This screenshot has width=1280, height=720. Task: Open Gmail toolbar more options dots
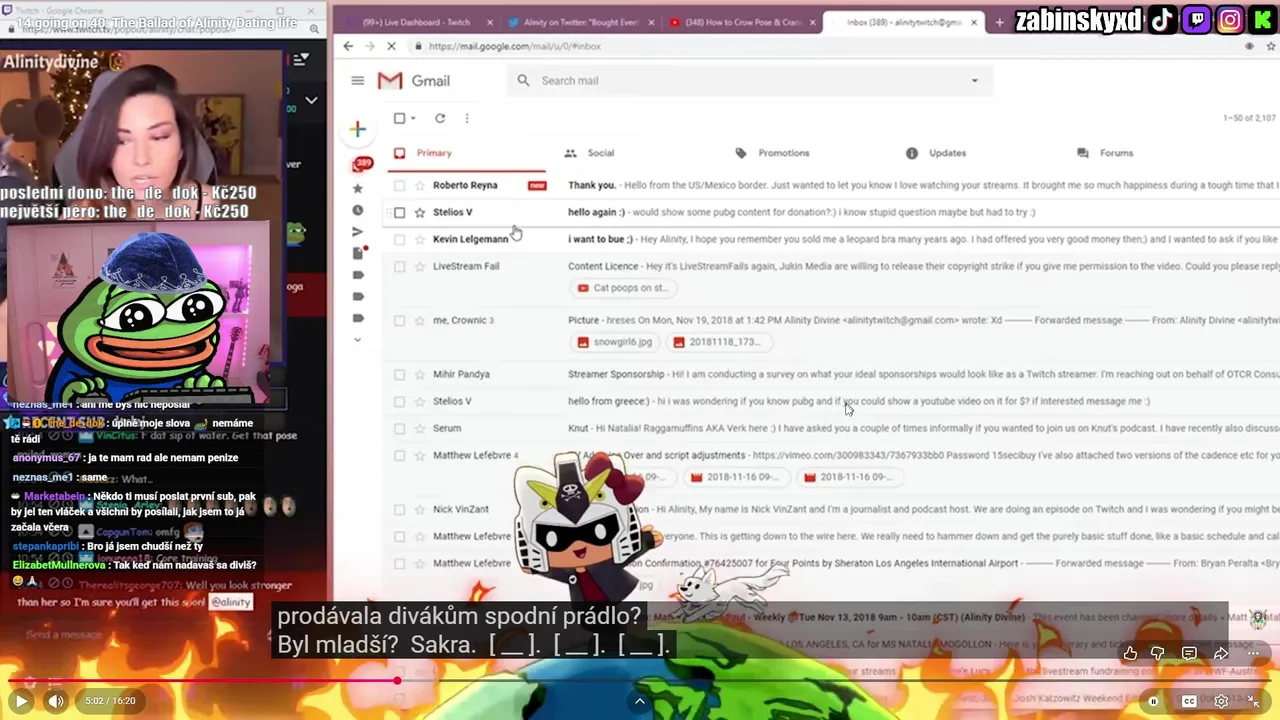[x=466, y=118]
